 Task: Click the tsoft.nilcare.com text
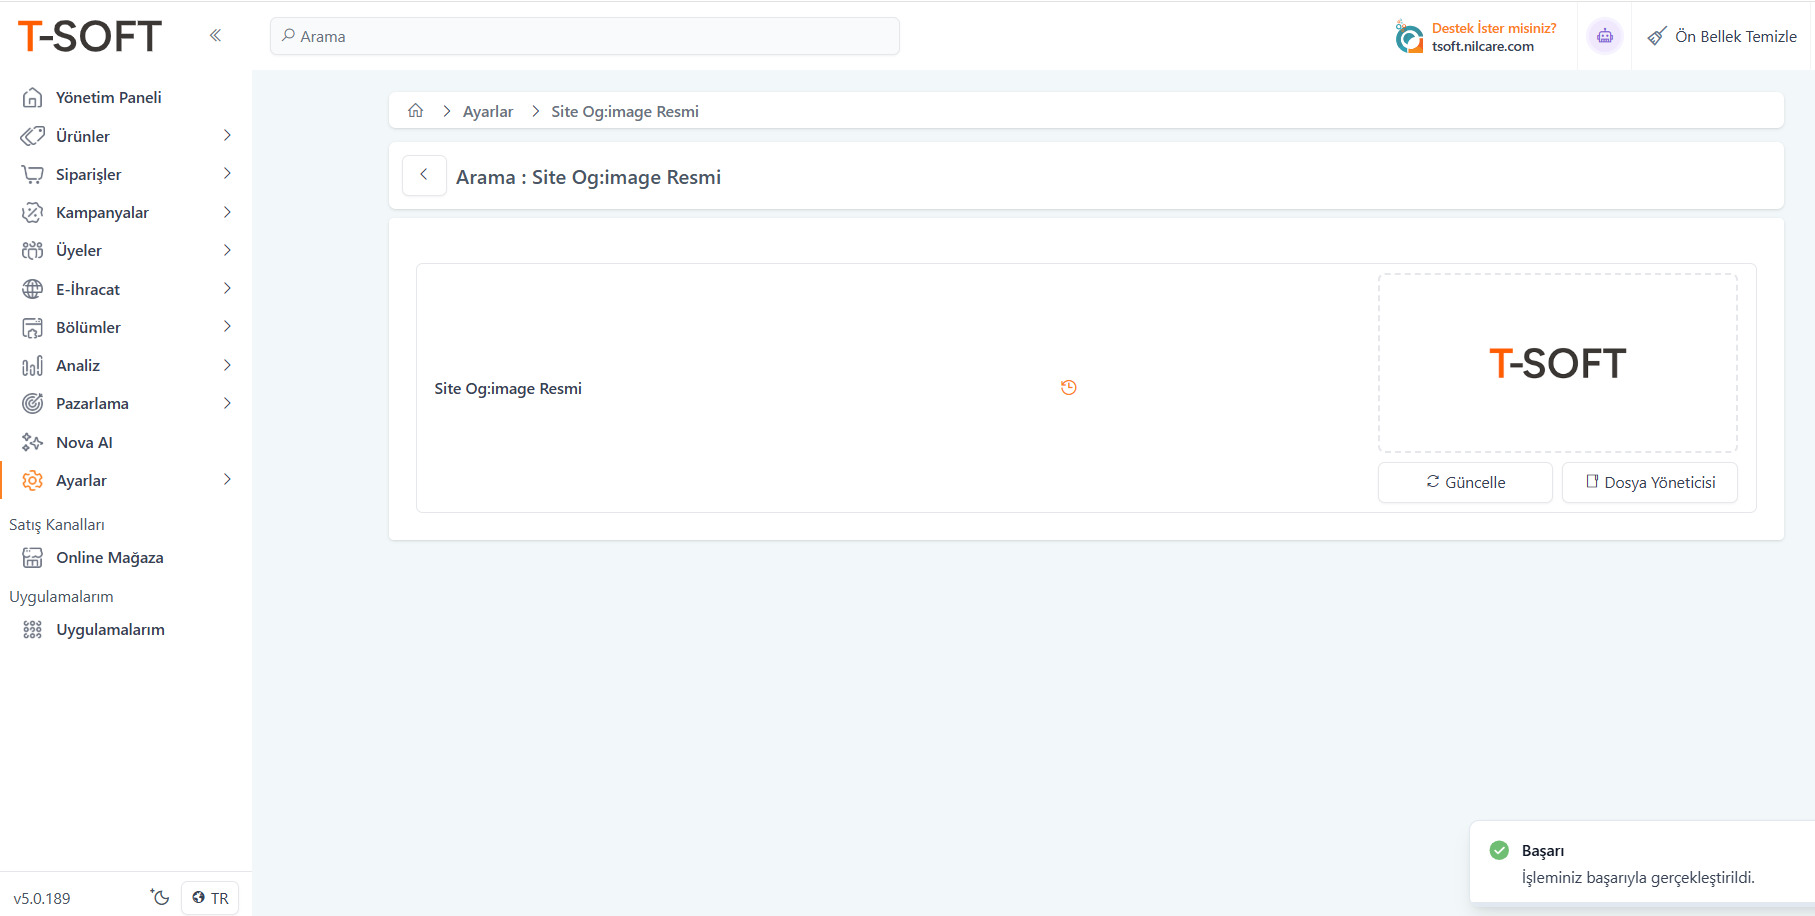[1483, 46]
